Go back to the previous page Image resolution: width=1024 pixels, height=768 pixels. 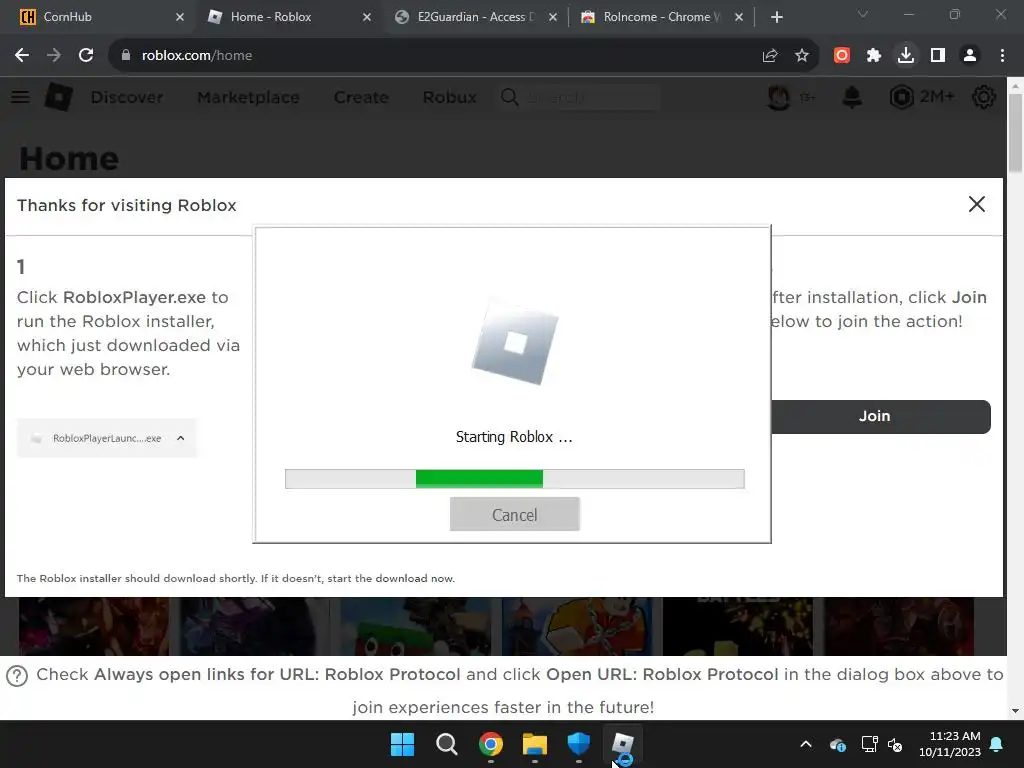click(22, 56)
